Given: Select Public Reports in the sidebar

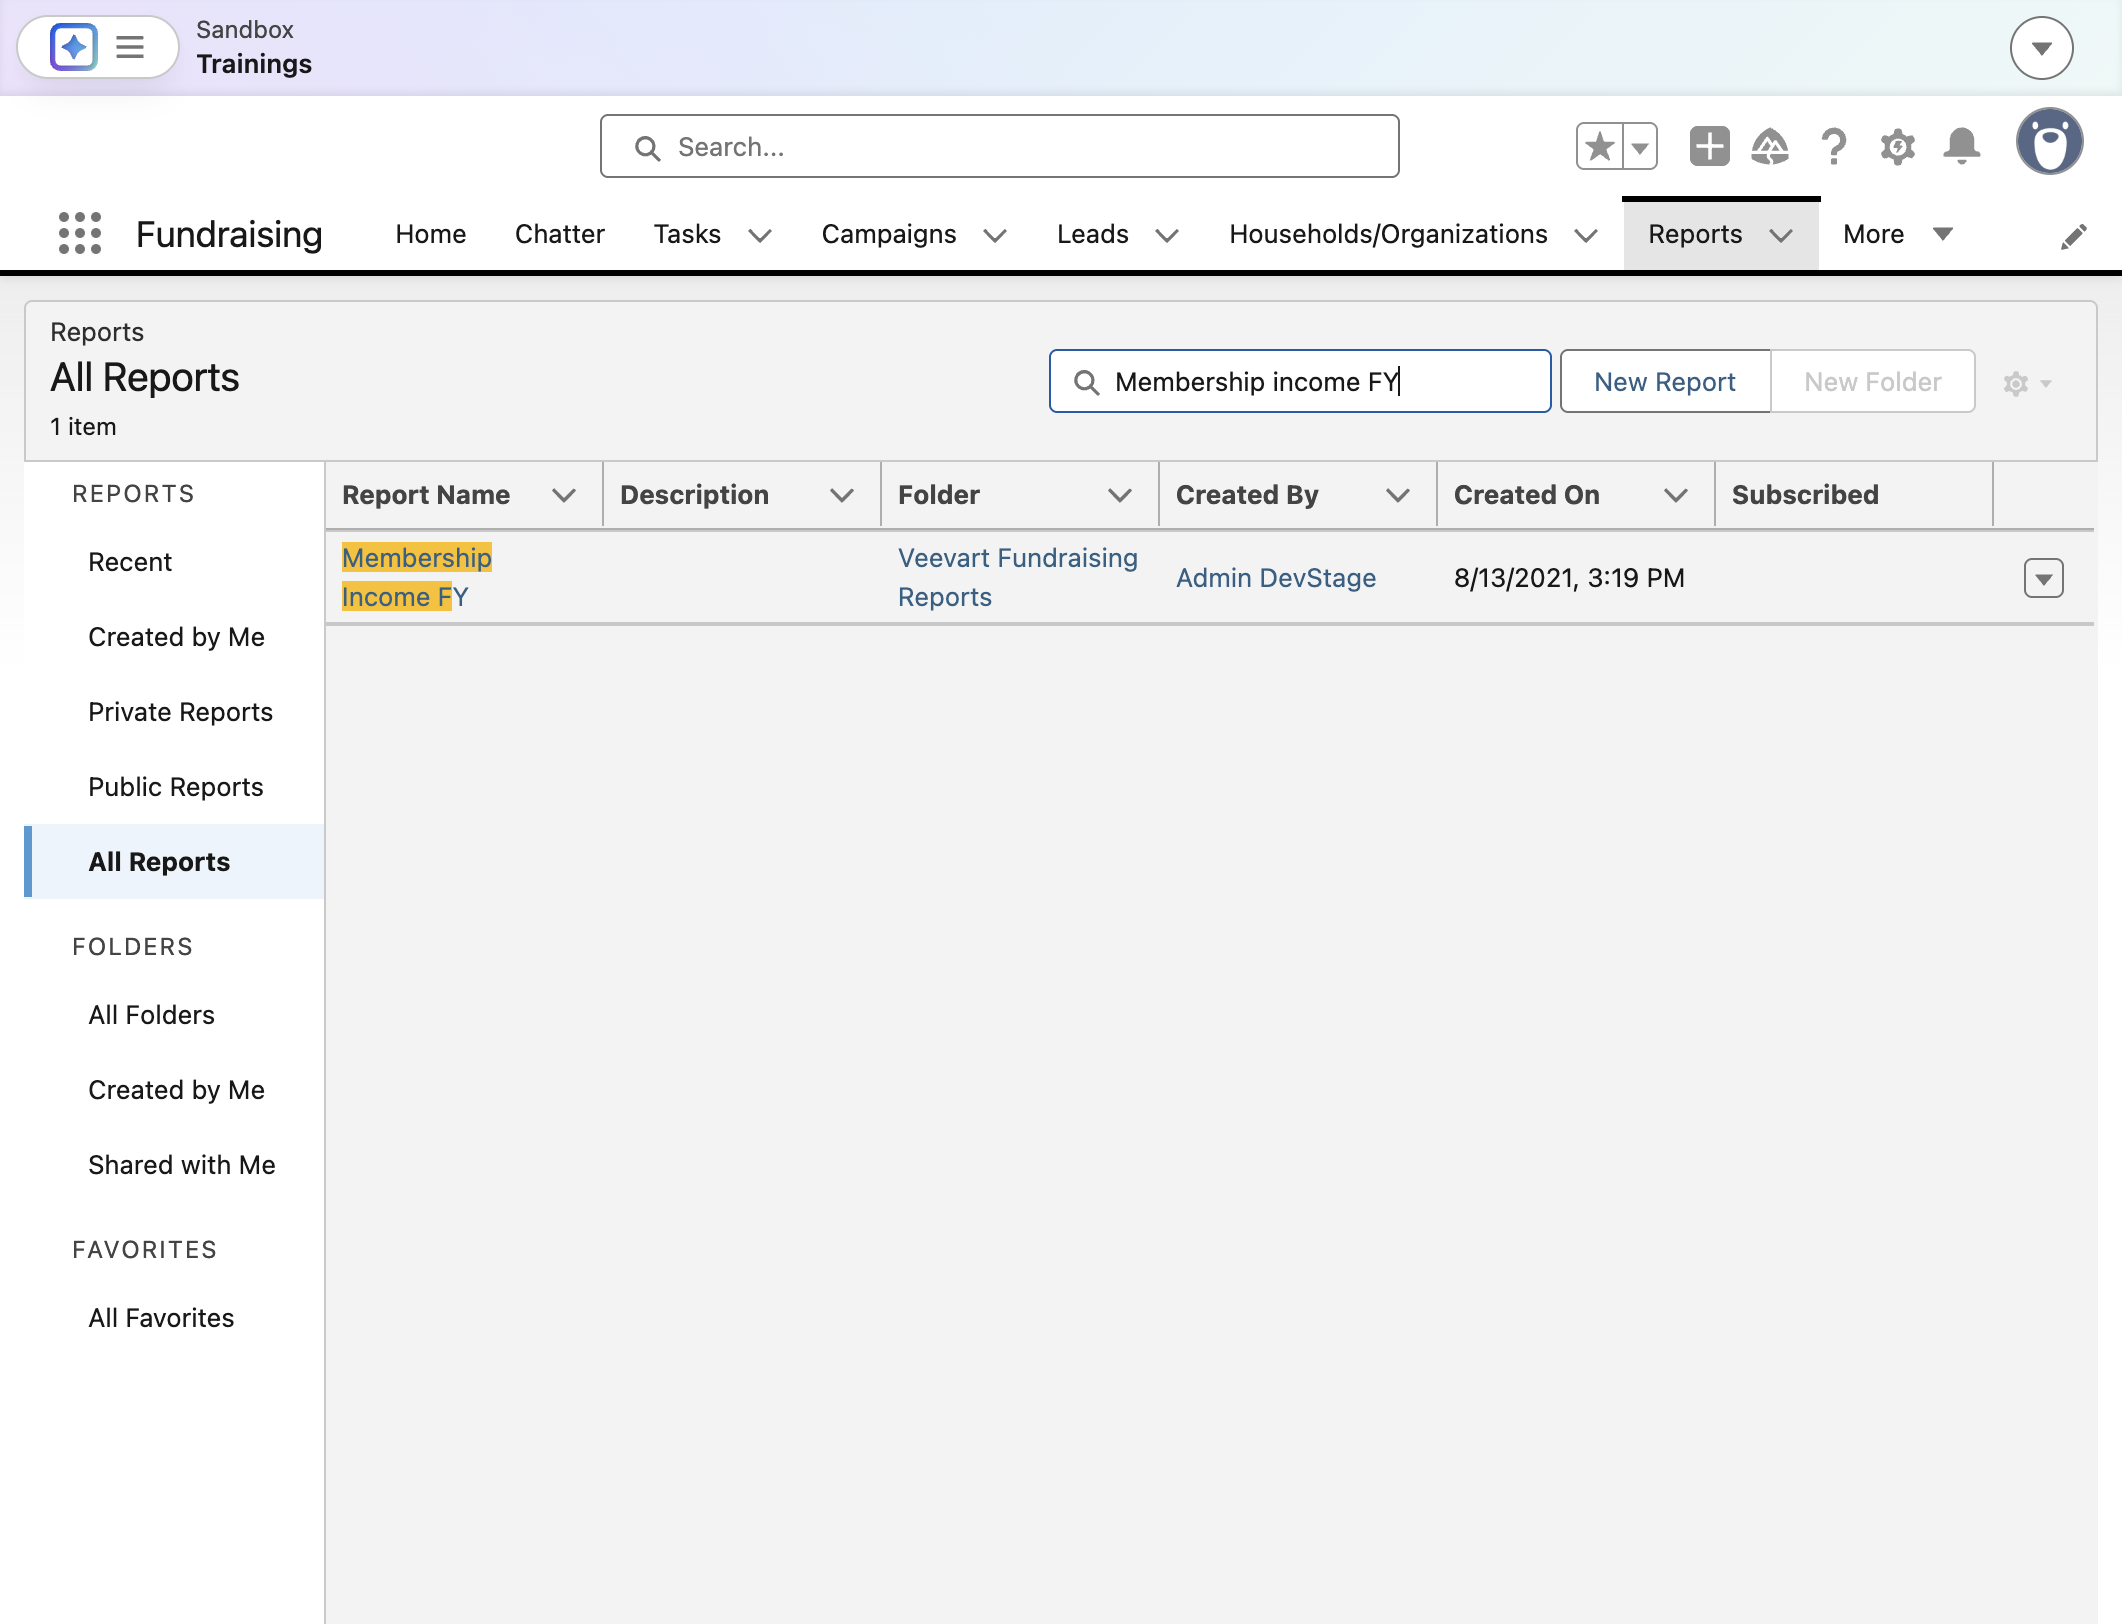Looking at the screenshot, I should [x=175, y=787].
